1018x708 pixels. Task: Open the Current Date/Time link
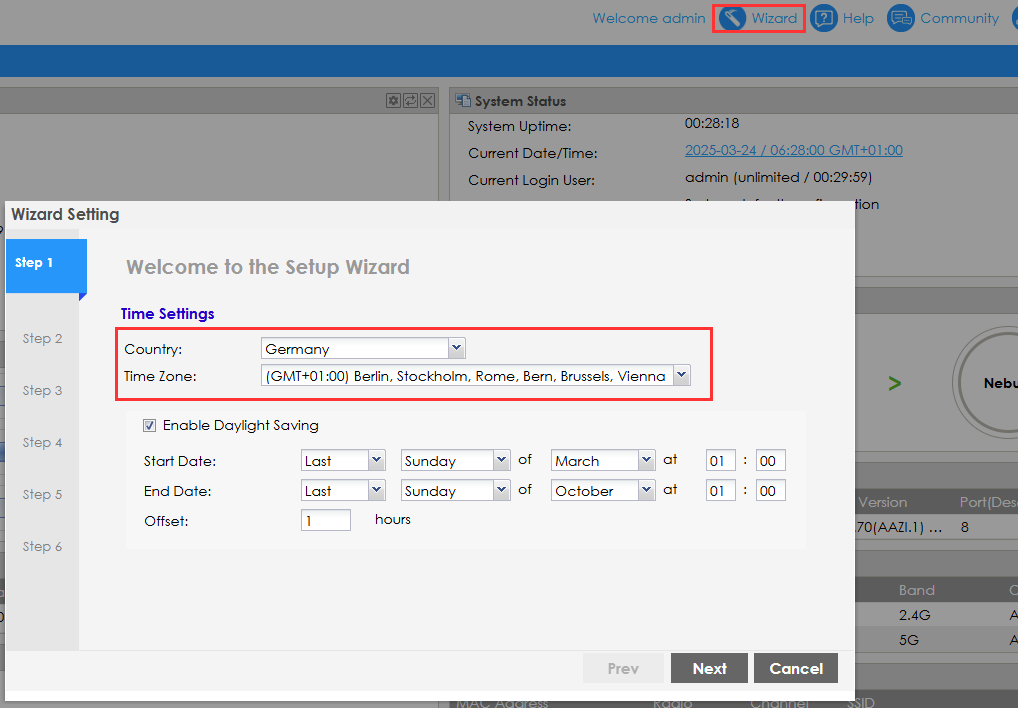(x=793, y=150)
